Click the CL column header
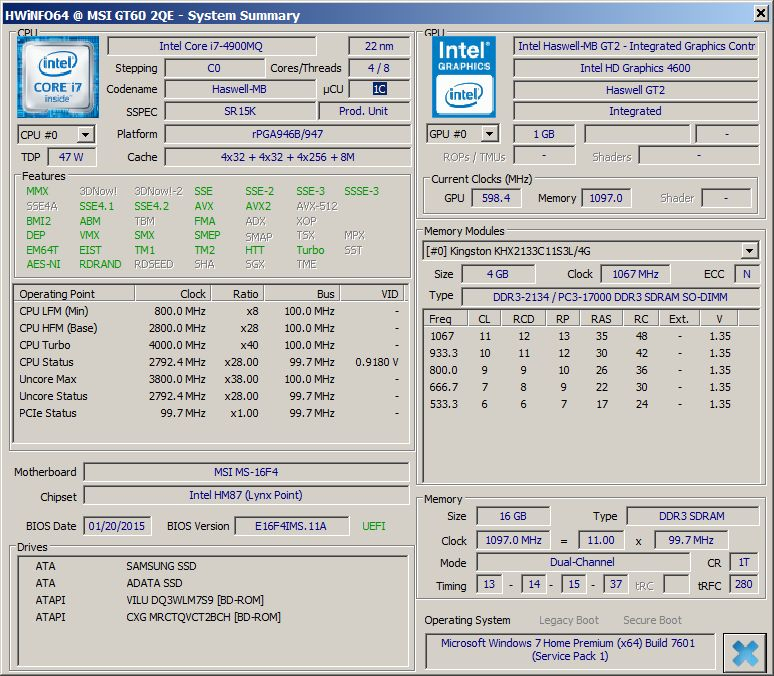Viewport: 774px width, 676px height. tap(484, 319)
